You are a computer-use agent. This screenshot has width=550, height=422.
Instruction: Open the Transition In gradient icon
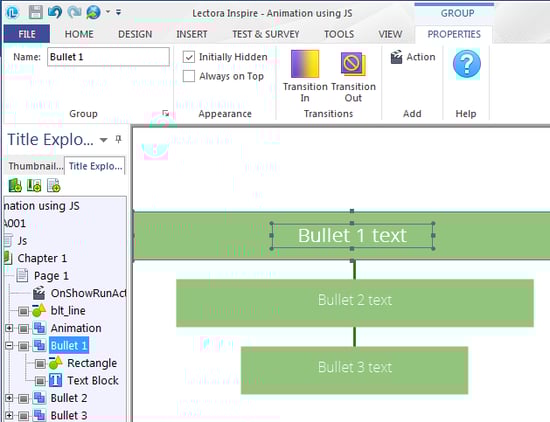click(305, 64)
